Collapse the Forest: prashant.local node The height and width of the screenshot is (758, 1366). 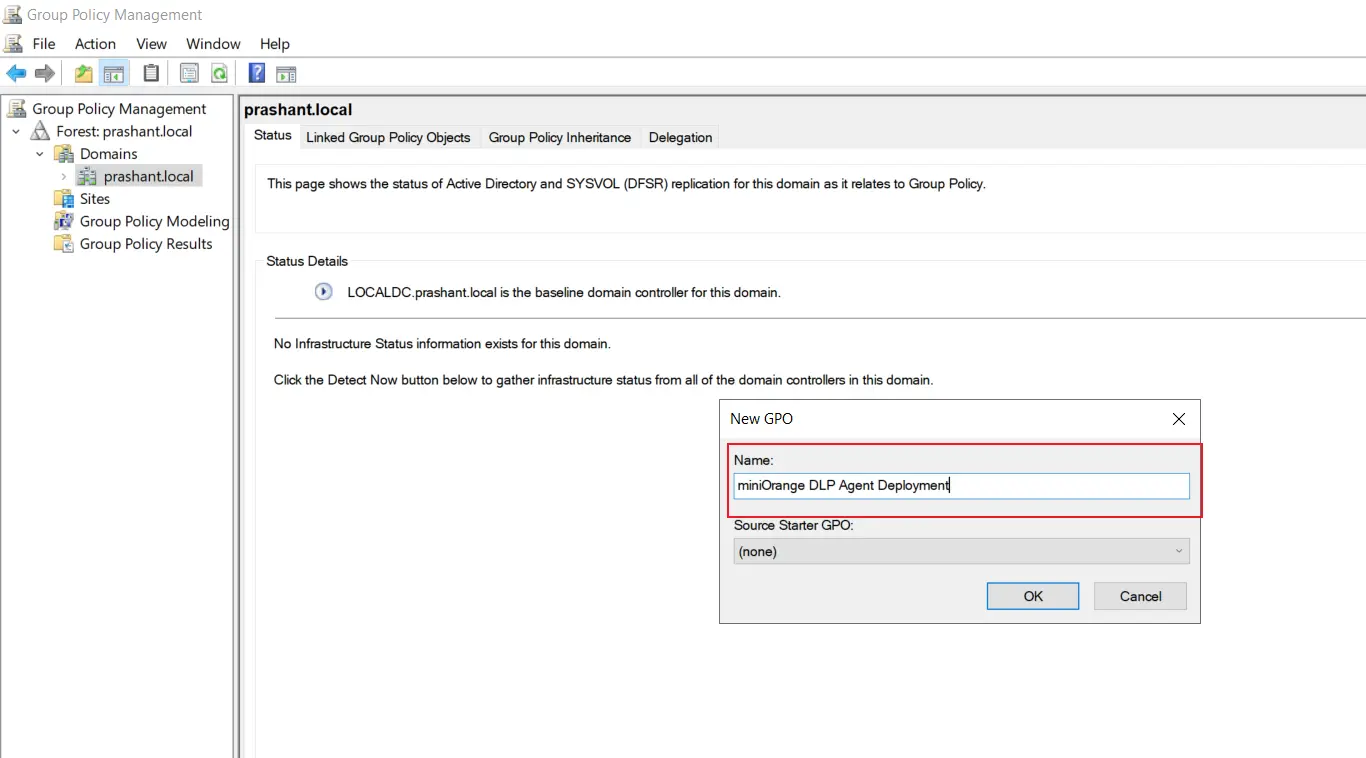click(x=15, y=131)
